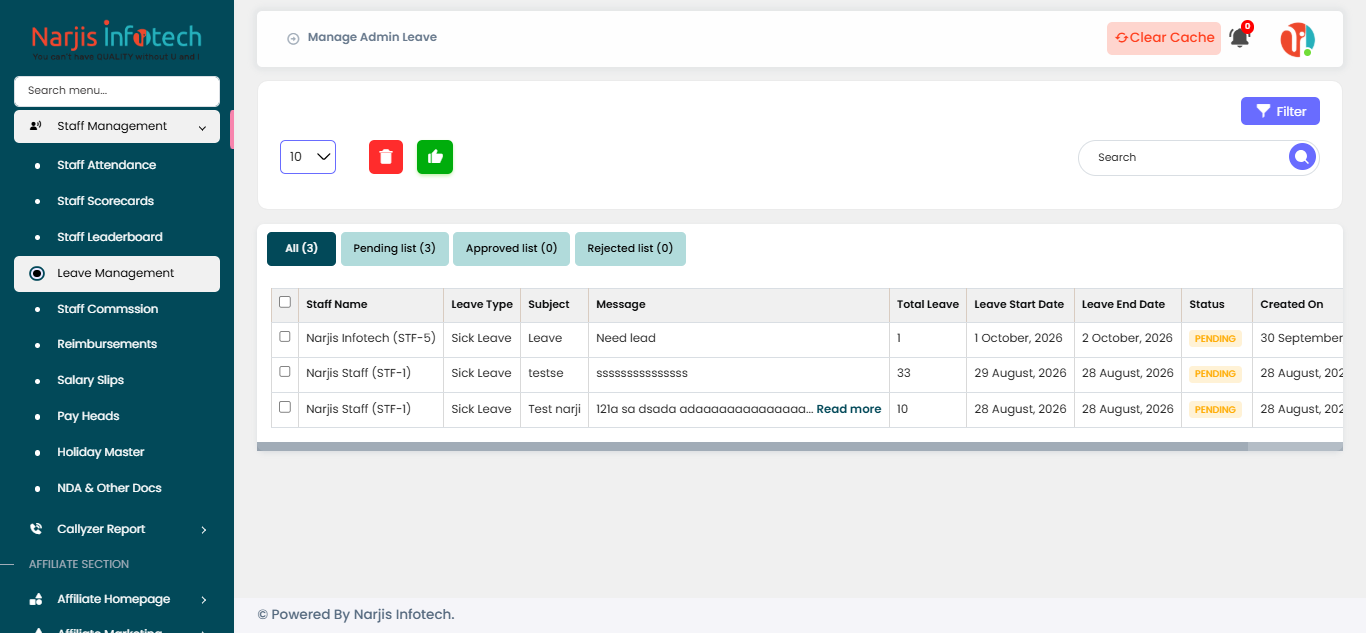Click the PENDING badge in Test narji row
1366x633 pixels.
(1215, 410)
